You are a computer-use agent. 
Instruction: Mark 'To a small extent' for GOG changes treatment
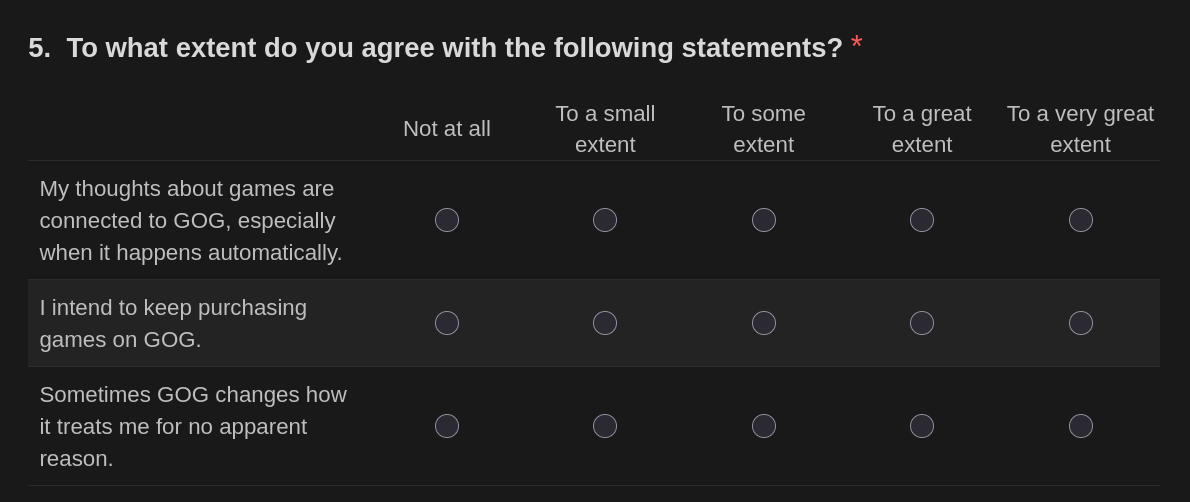(x=605, y=426)
